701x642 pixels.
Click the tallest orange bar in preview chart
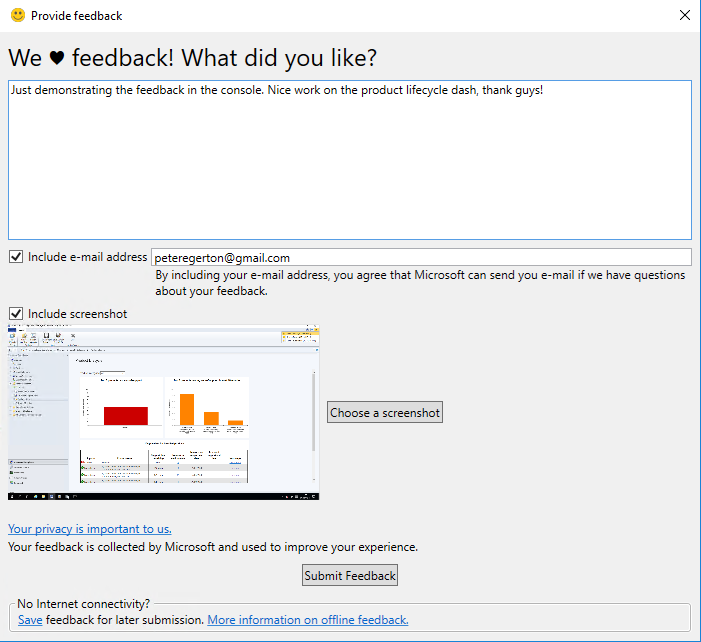pyautogui.click(x=186, y=410)
